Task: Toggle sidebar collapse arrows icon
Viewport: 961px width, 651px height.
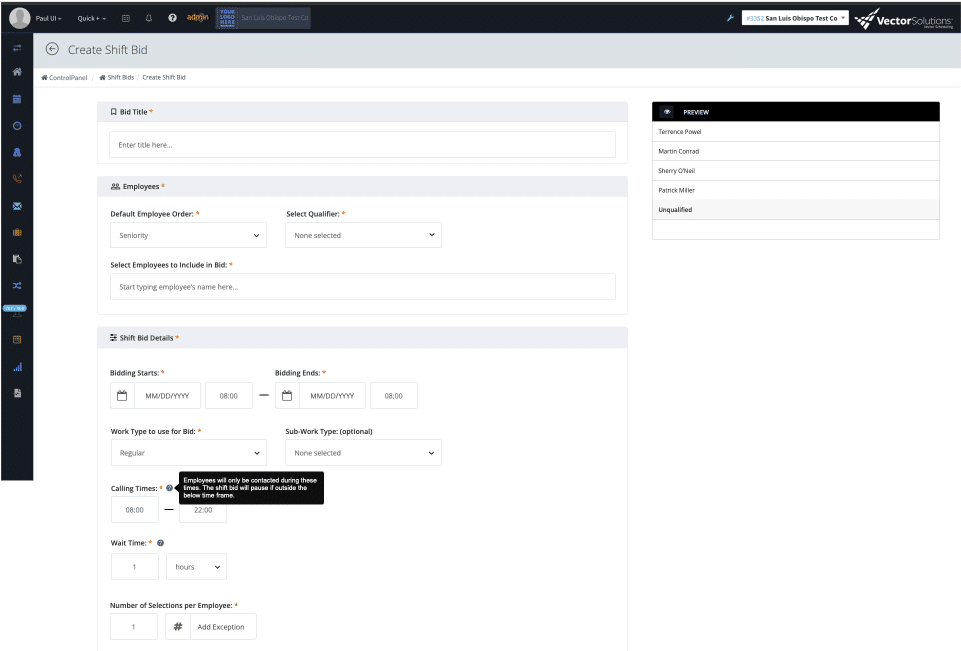Action: 17,48
